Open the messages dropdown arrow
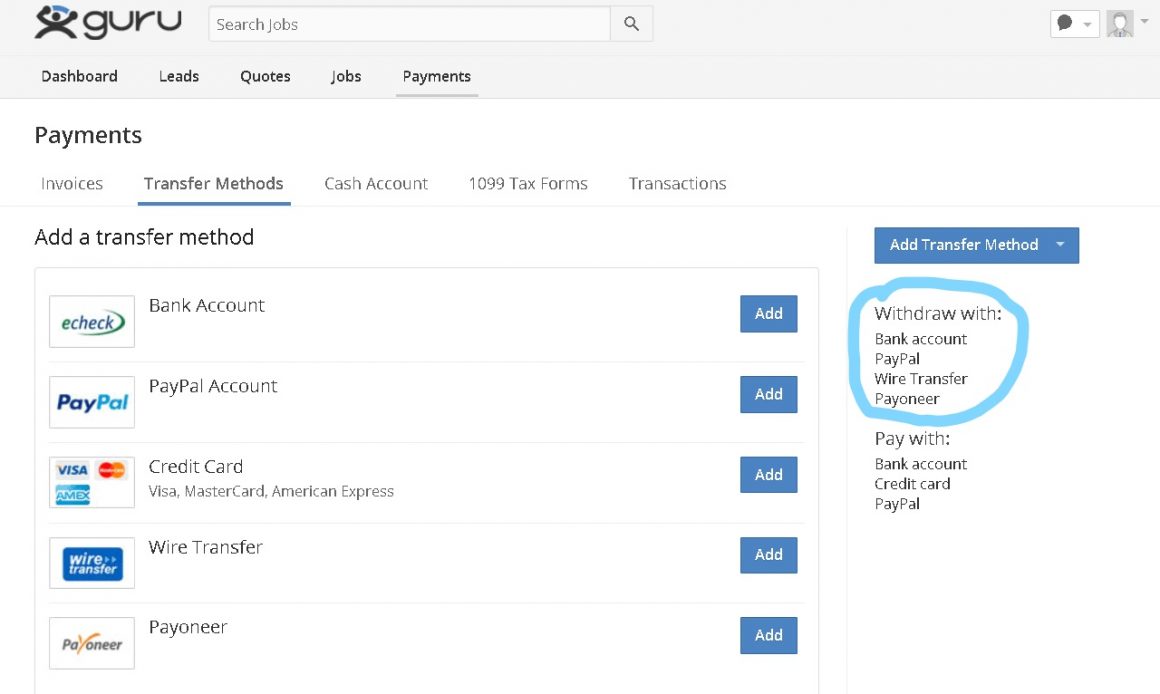Screen dimensions: 1160x694 tap(1087, 24)
